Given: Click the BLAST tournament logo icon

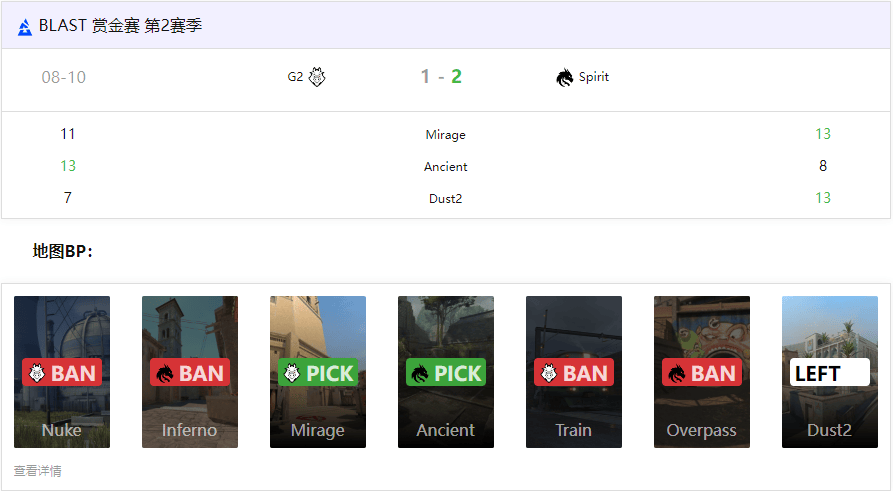Looking at the screenshot, I should coord(24,27).
